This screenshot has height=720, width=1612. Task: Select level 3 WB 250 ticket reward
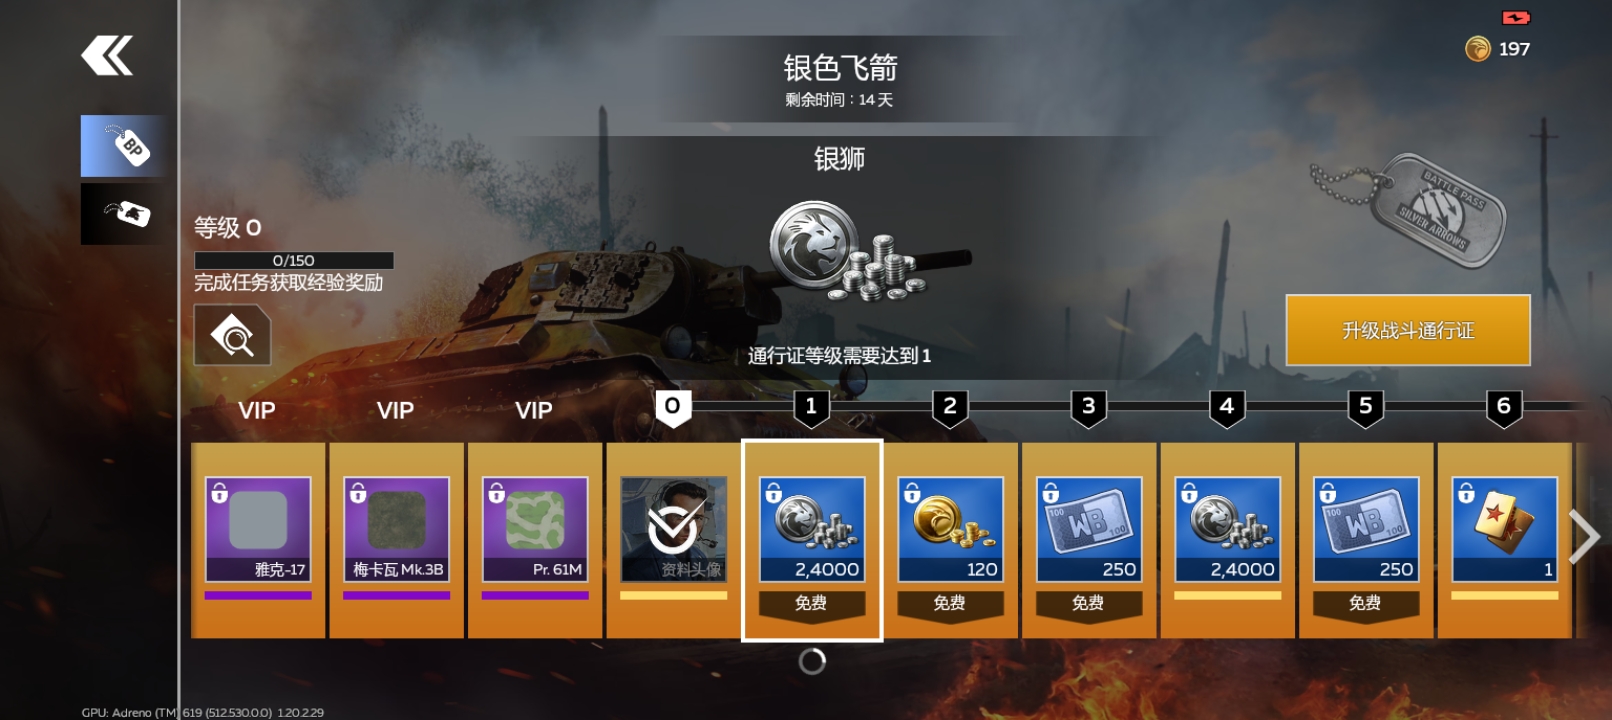pyautogui.click(x=1089, y=540)
